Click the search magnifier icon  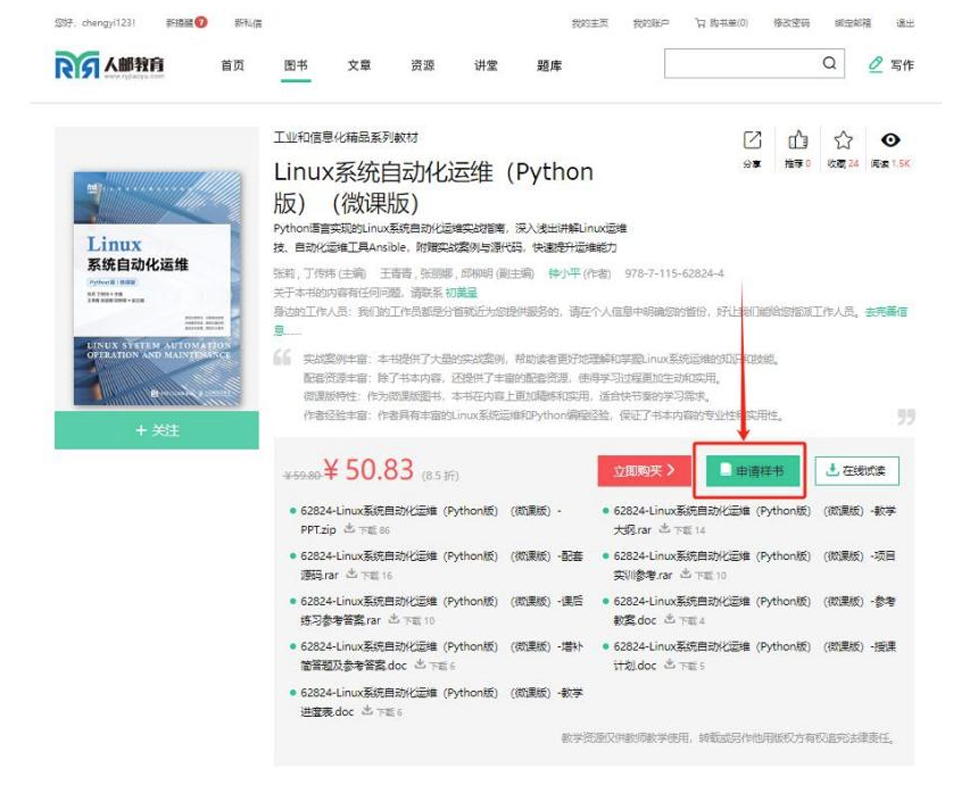click(829, 63)
